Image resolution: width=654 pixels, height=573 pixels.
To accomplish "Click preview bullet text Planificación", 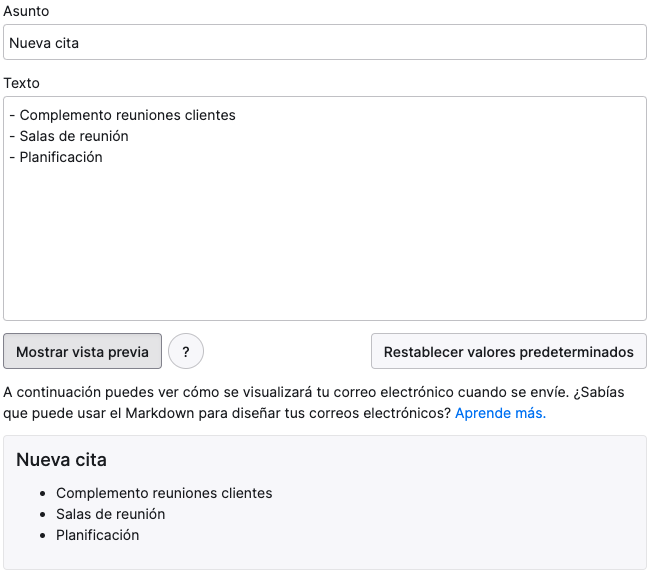I will [98, 535].
